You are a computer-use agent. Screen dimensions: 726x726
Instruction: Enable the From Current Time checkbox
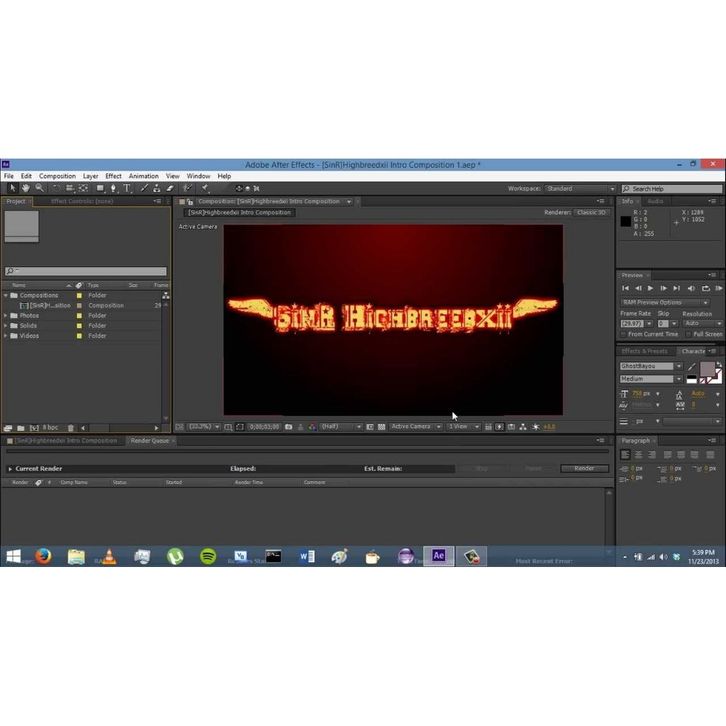point(623,334)
